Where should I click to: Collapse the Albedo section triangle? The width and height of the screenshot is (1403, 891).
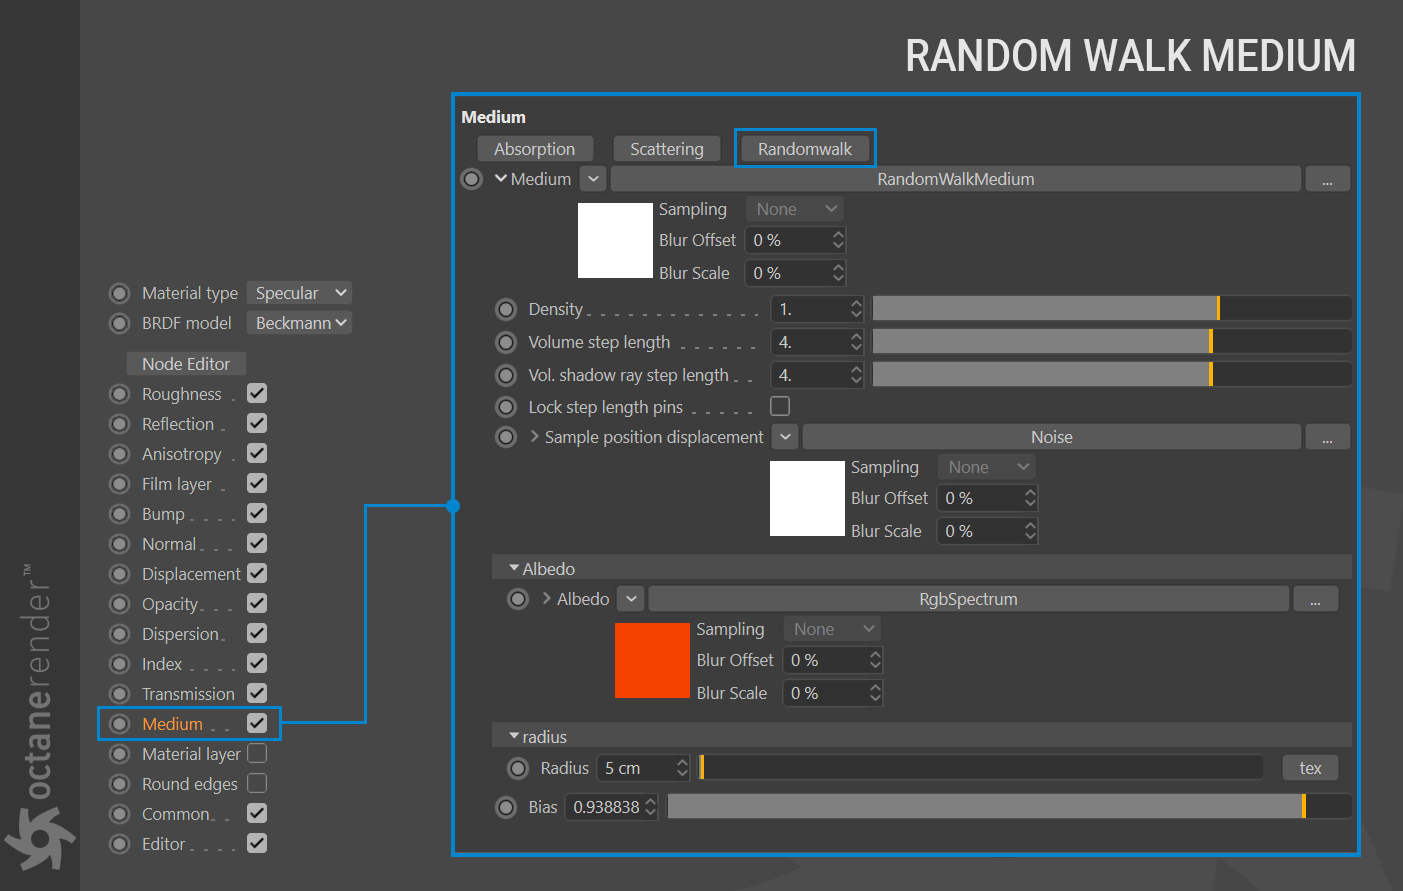coord(514,568)
